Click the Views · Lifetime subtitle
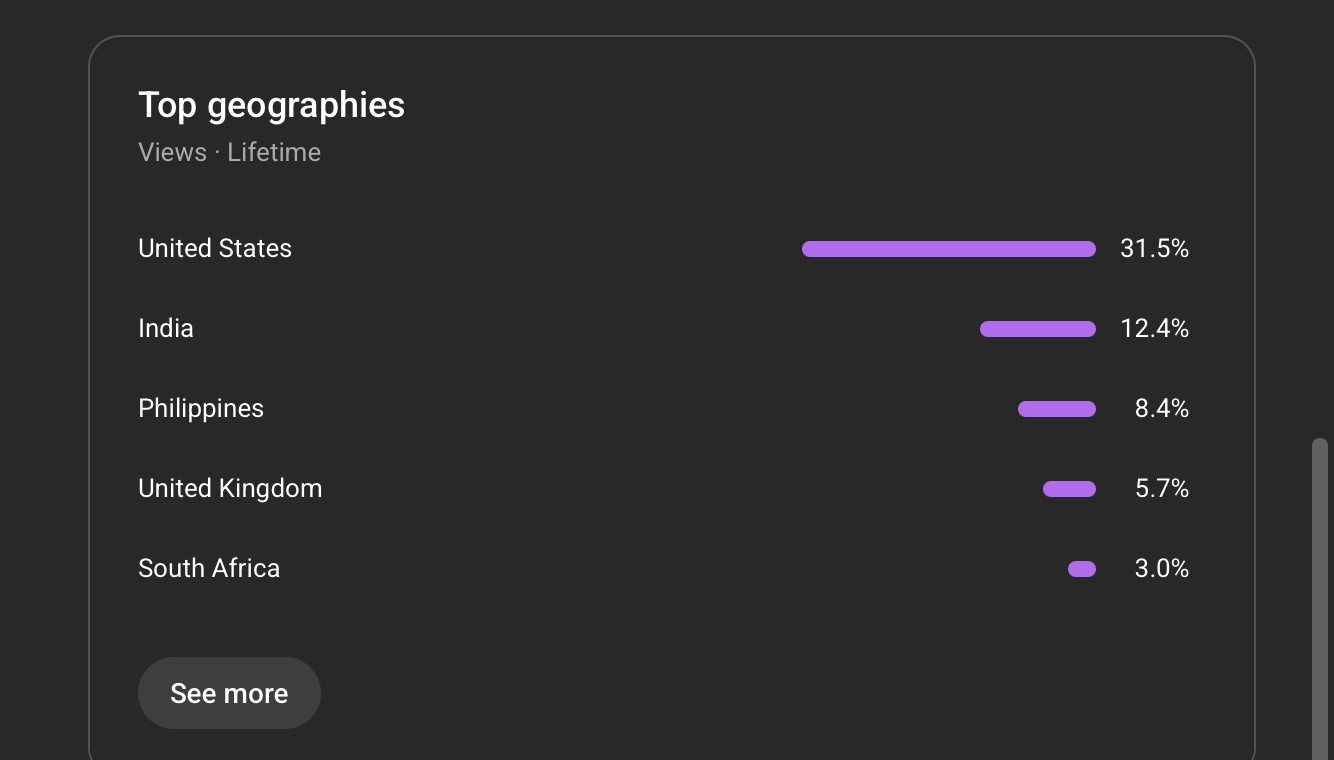This screenshot has height=760, width=1334. click(229, 153)
